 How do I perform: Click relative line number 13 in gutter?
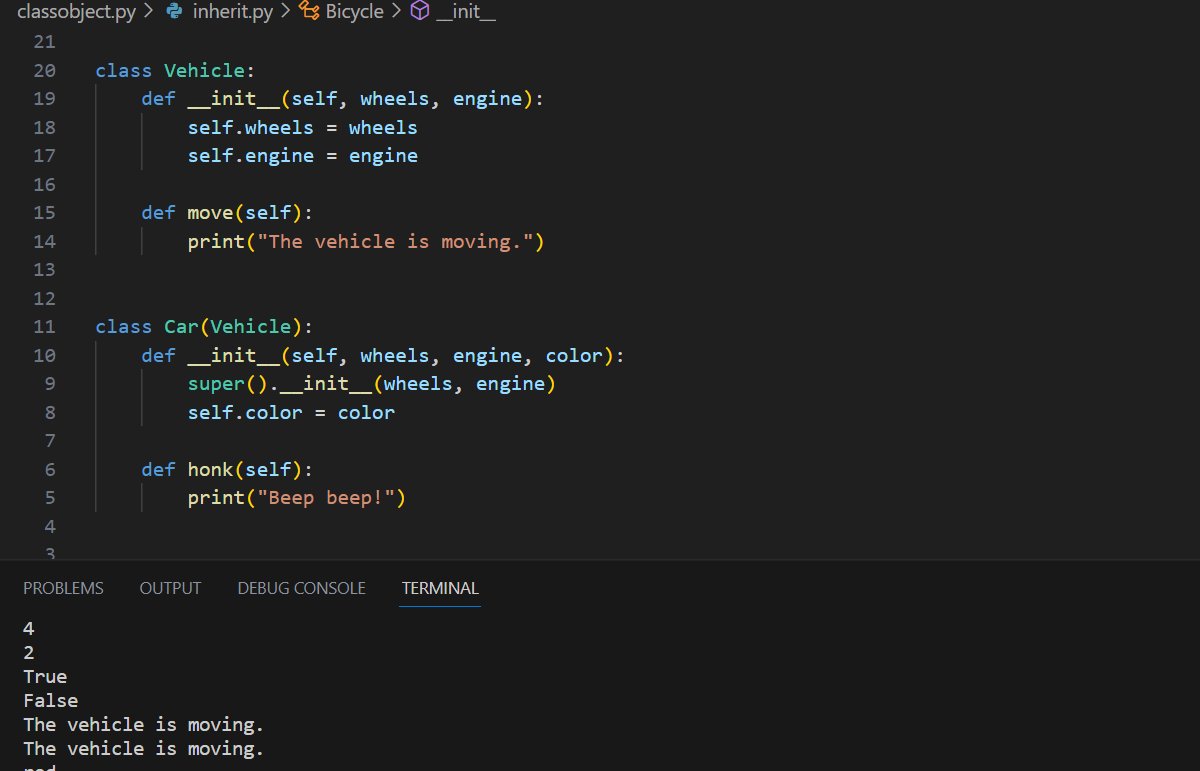click(x=44, y=269)
